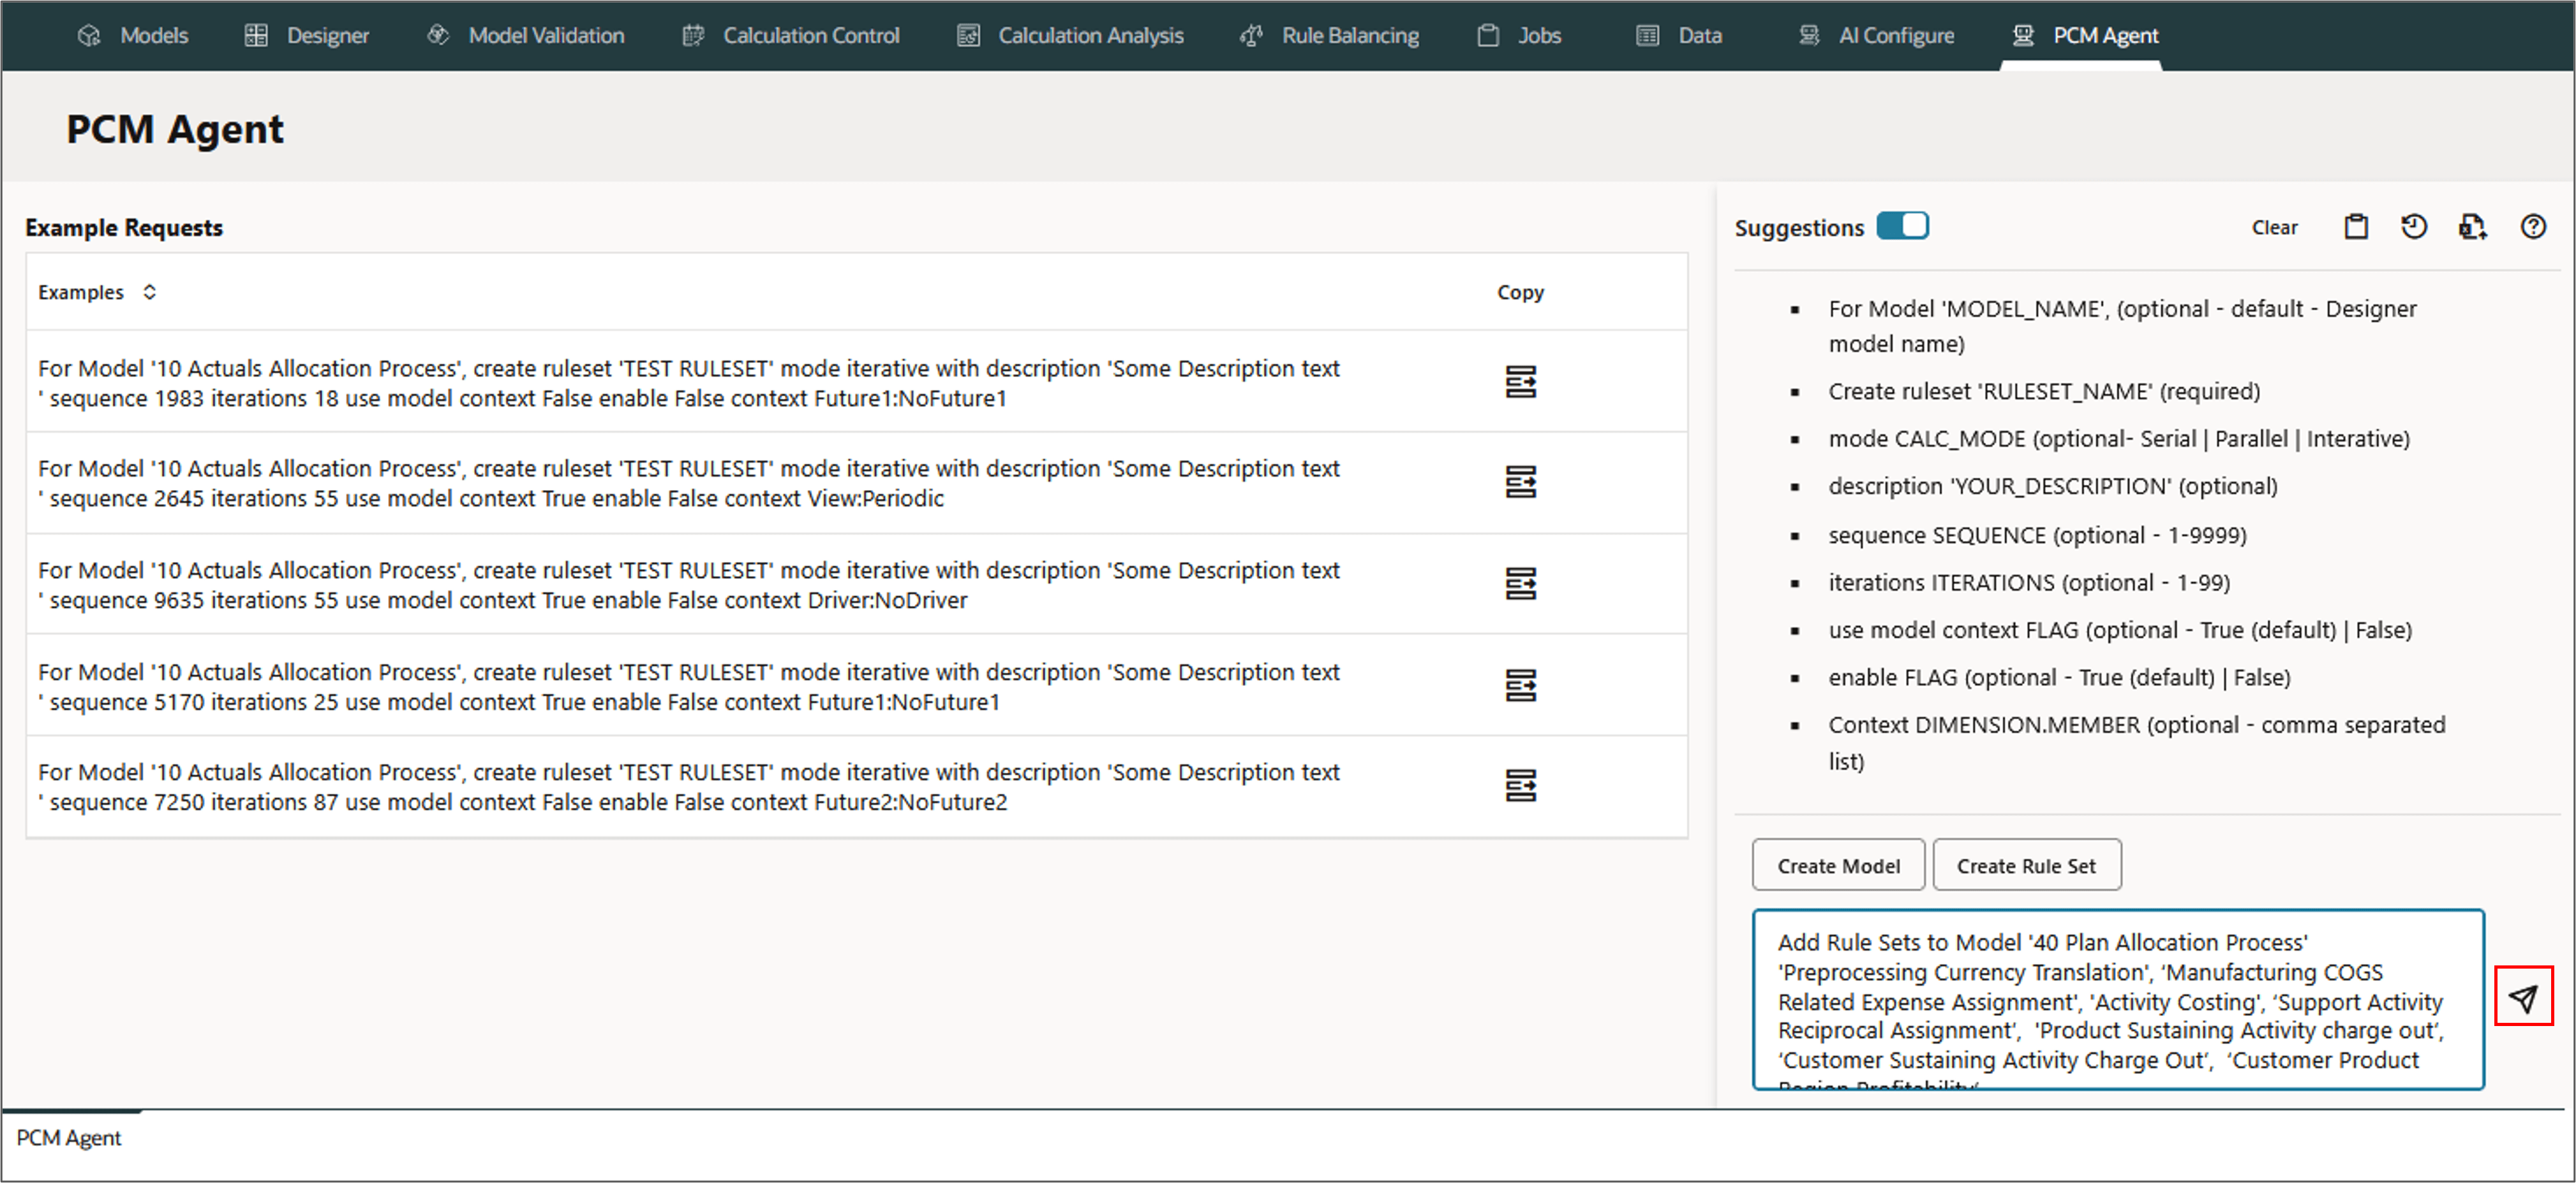
Task: Toggle the Suggestions switch off
Action: tap(1902, 226)
